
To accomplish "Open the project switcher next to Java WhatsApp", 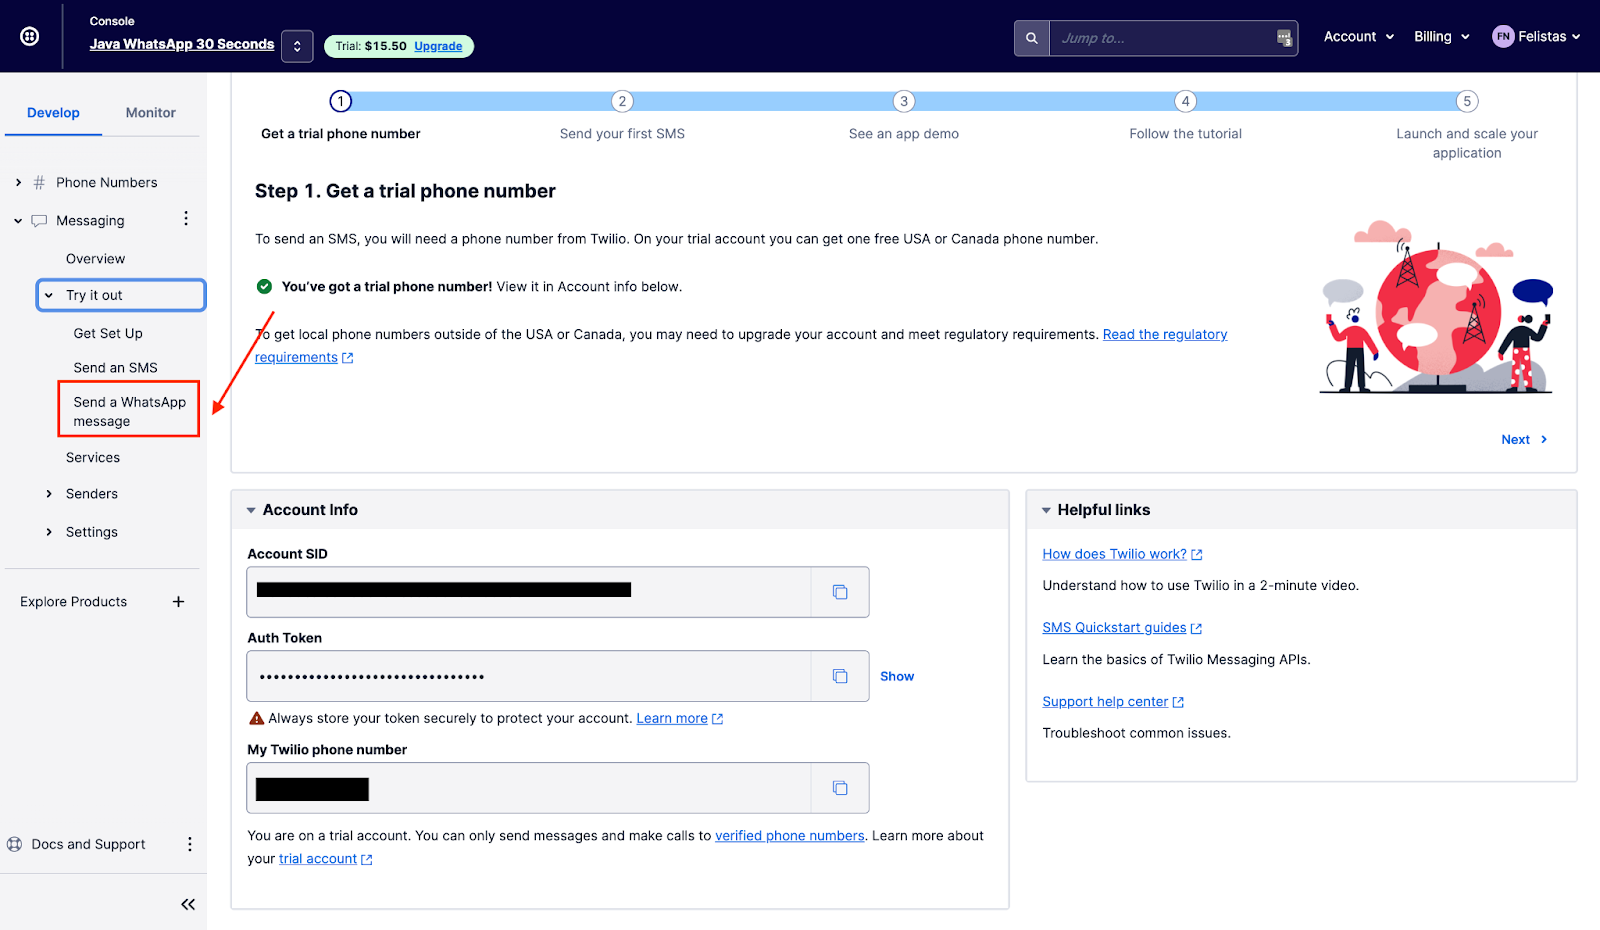I will [x=297, y=46].
